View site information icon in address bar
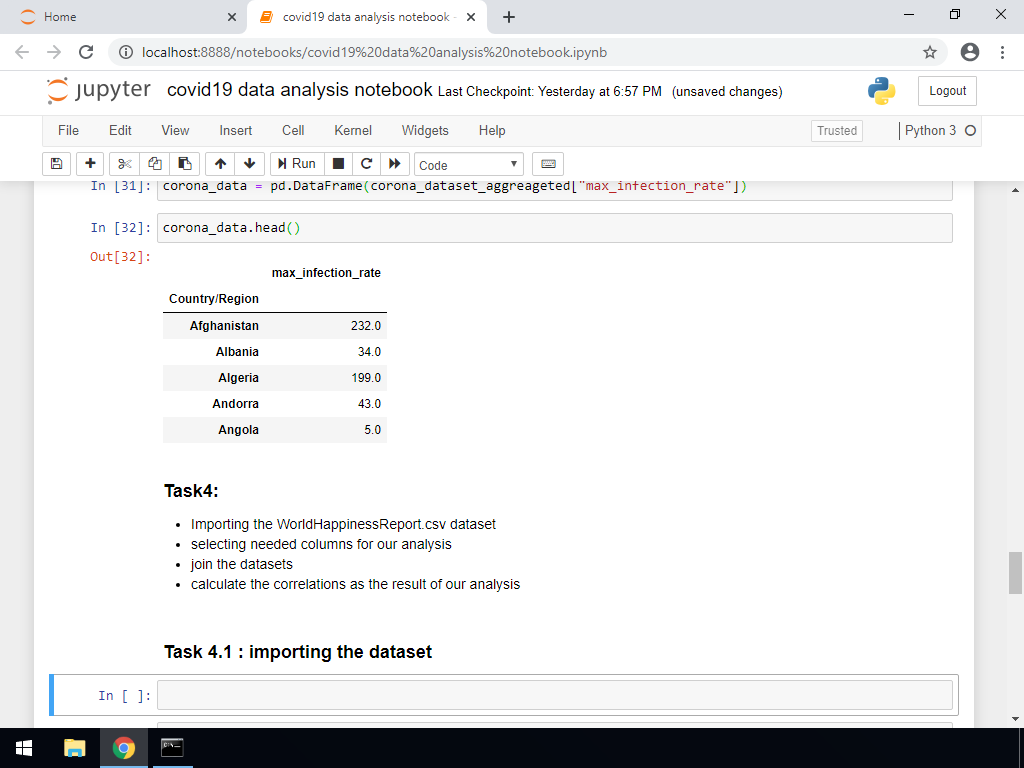Image resolution: width=1024 pixels, height=768 pixels. tap(126, 52)
